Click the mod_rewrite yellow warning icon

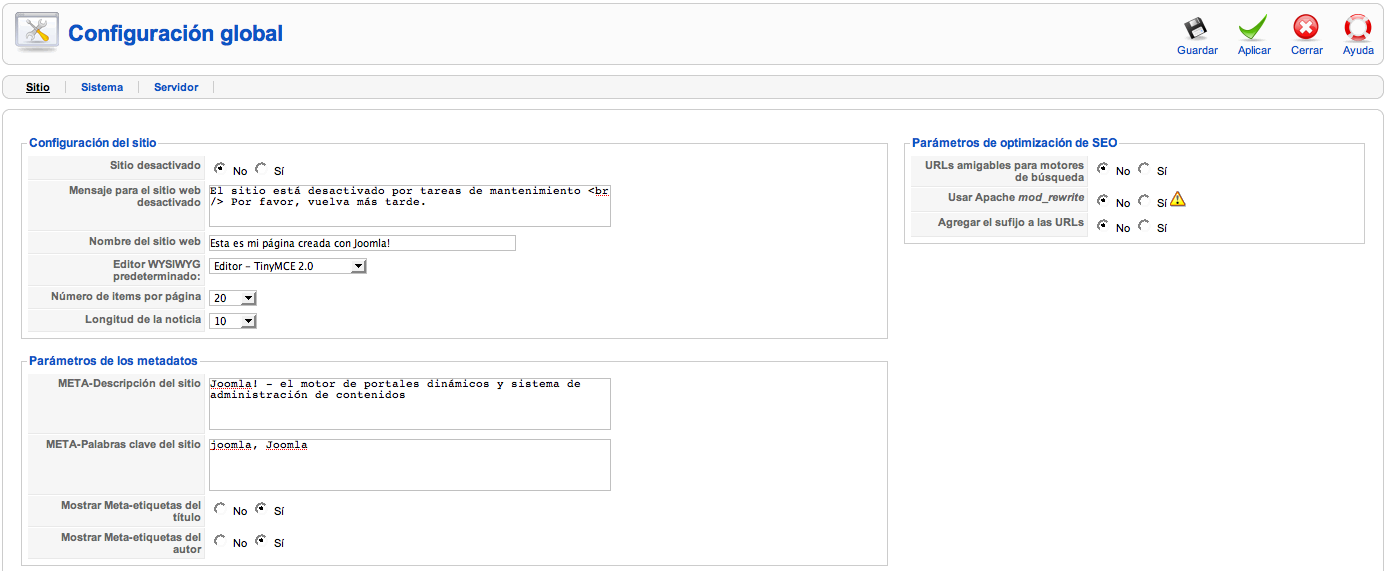coord(1178,200)
